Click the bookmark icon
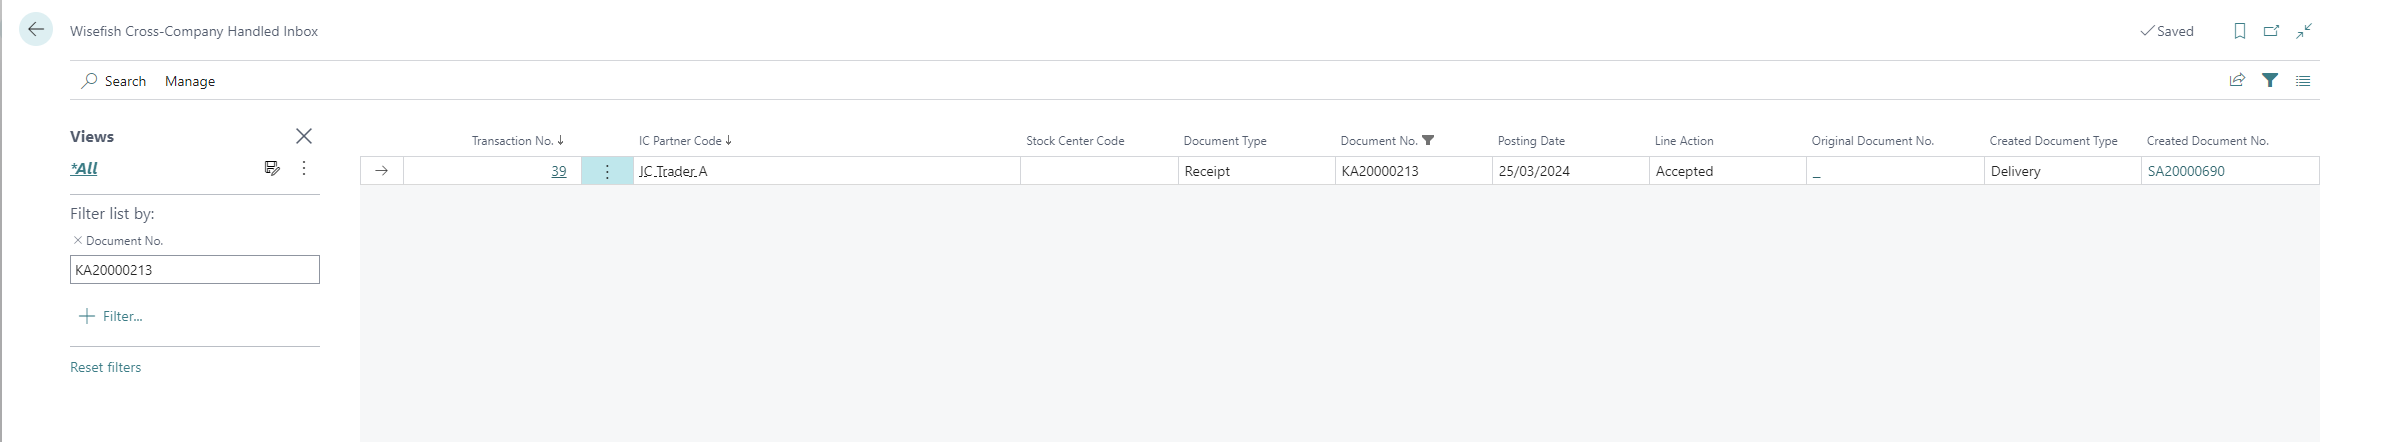 [2240, 31]
